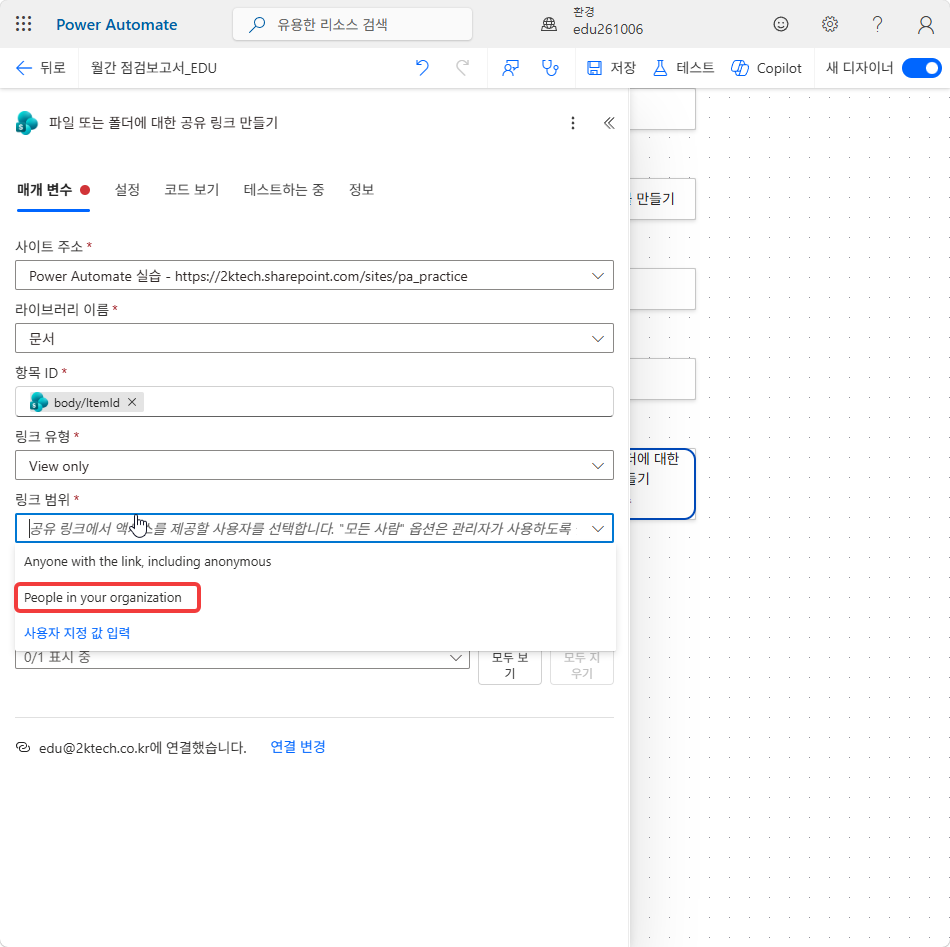This screenshot has width=950, height=947.
Task: Click the connection link icon beside edu@2ktech.co.kr
Action: point(23,747)
